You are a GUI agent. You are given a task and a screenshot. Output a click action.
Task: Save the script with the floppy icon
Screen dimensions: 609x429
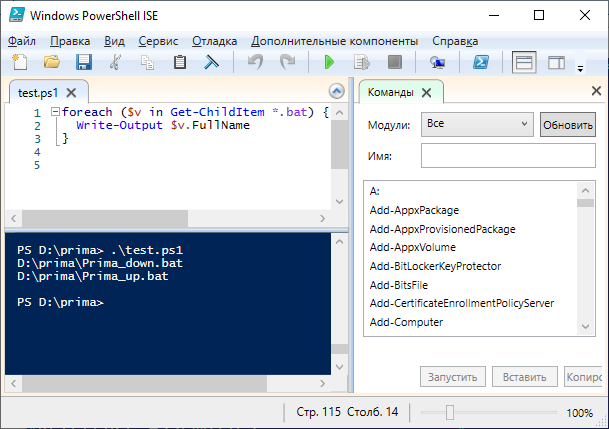click(x=84, y=63)
